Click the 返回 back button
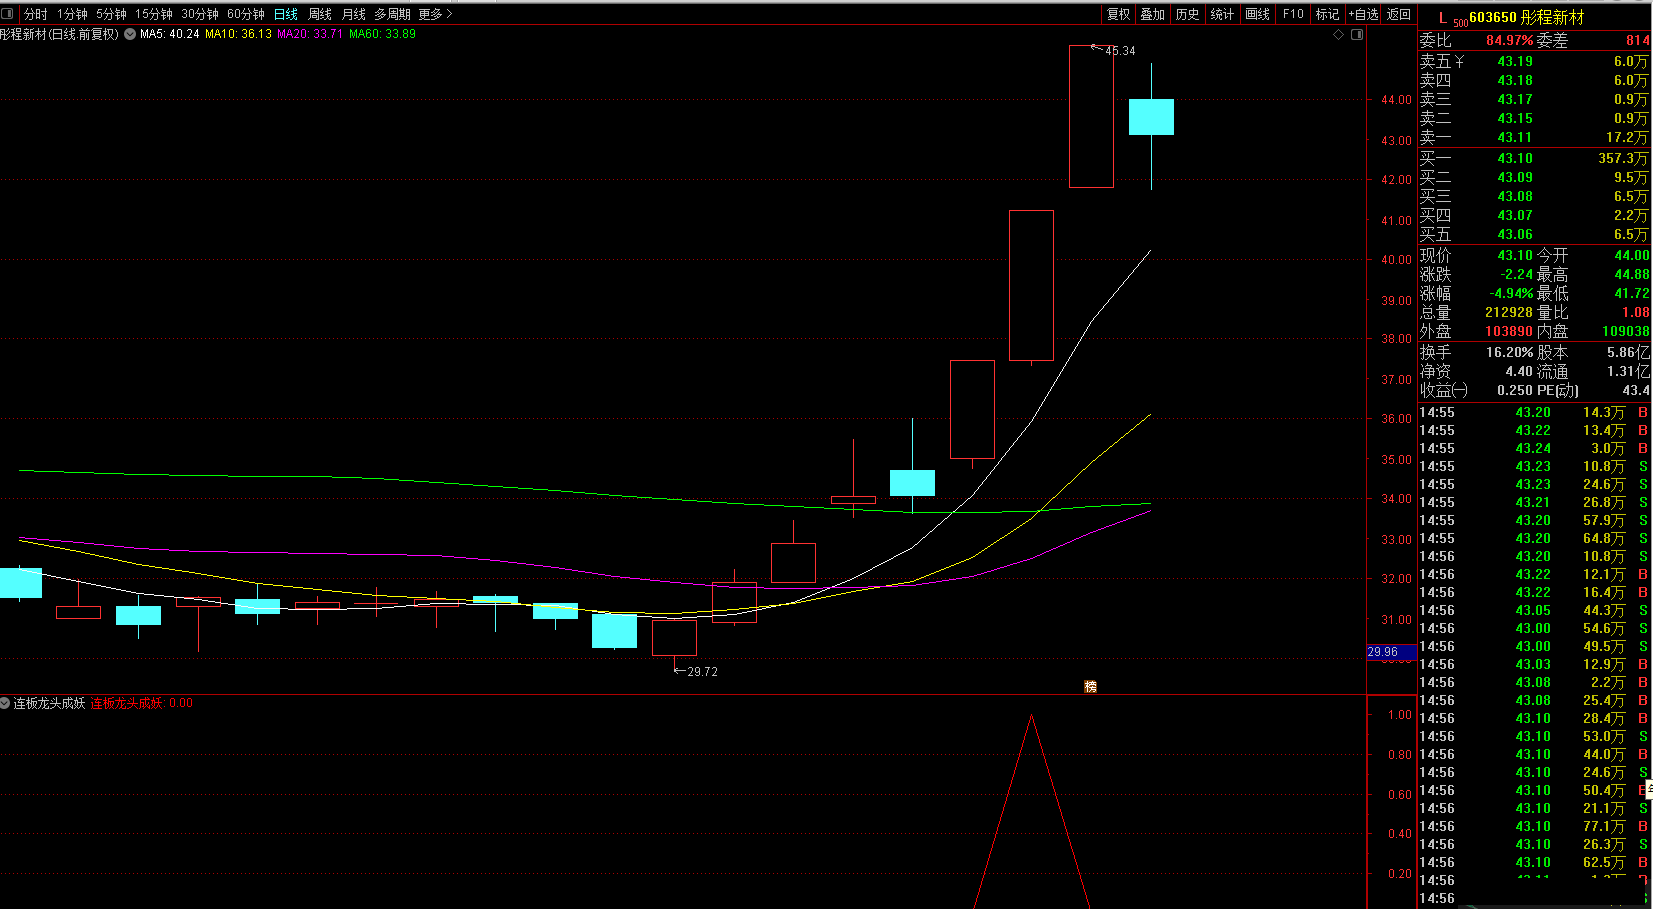1653x909 pixels. [1399, 14]
